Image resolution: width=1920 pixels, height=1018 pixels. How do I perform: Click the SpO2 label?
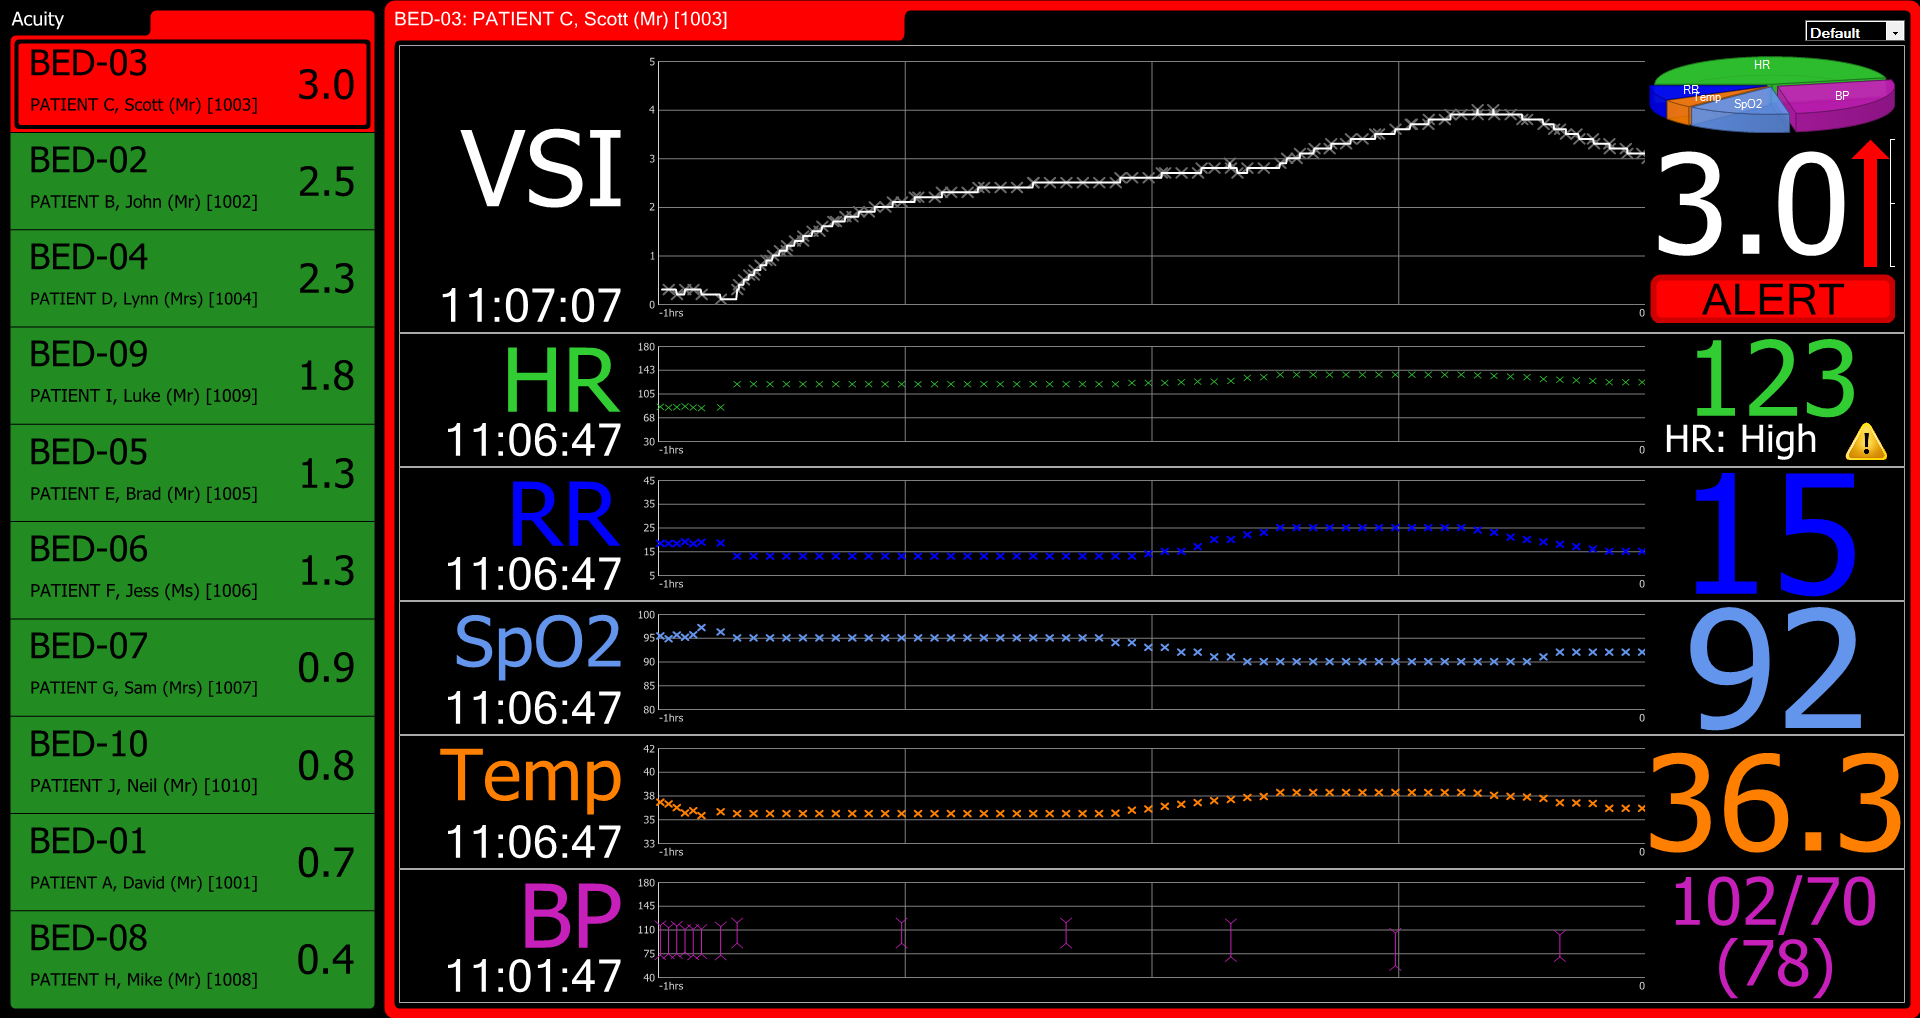point(538,642)
